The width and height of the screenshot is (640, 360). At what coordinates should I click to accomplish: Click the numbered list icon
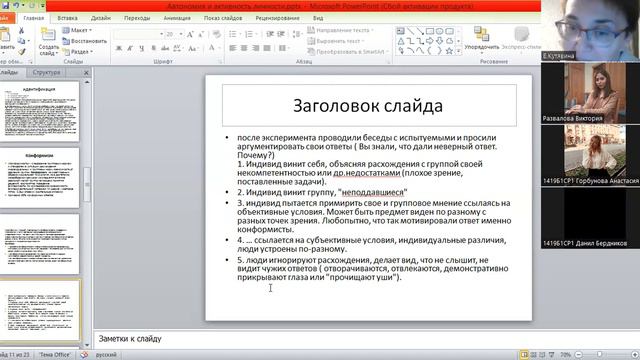click(250, 34)
